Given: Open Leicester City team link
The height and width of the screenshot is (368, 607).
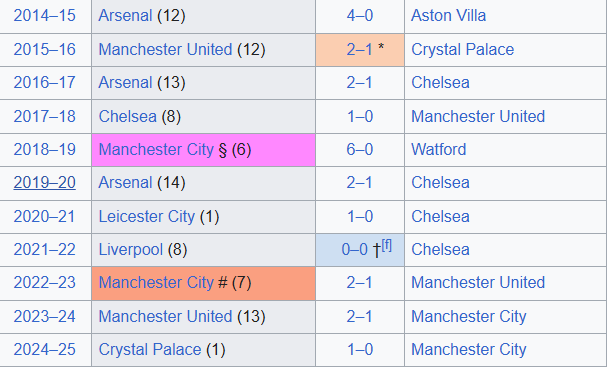Looking at the screenshot, I should coord(147,216).
